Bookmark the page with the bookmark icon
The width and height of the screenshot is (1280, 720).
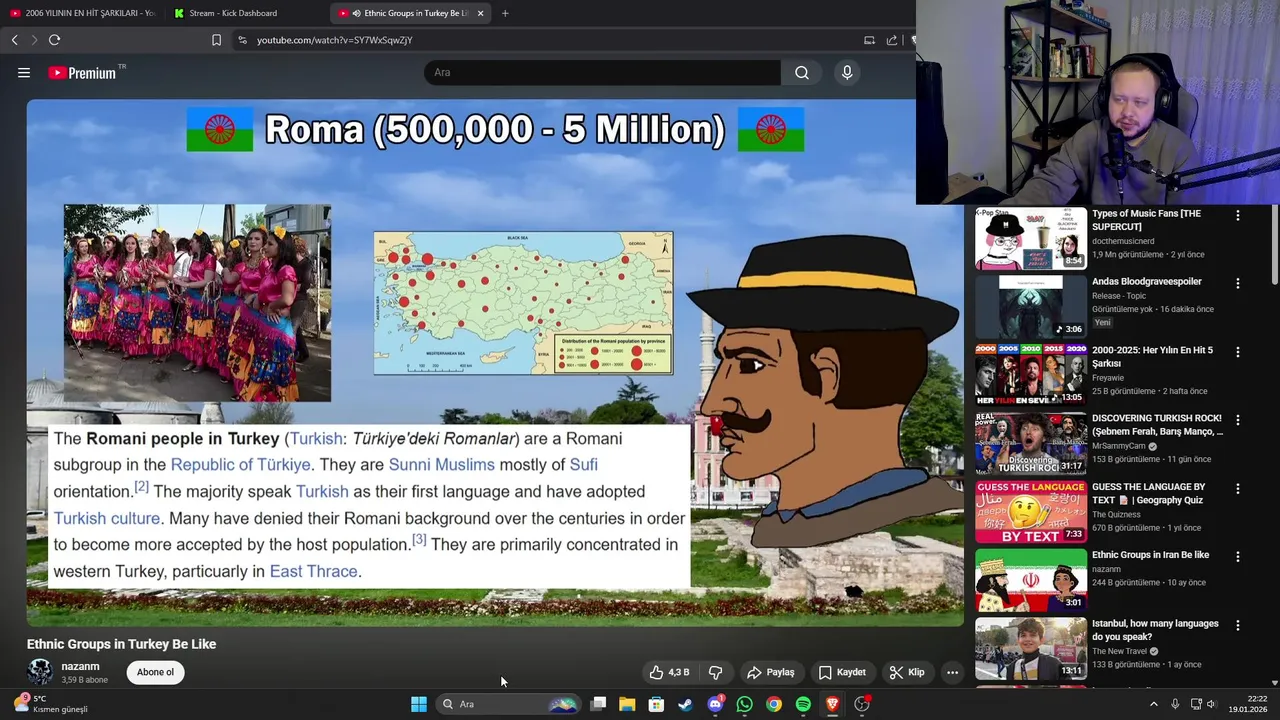(216, 40)
